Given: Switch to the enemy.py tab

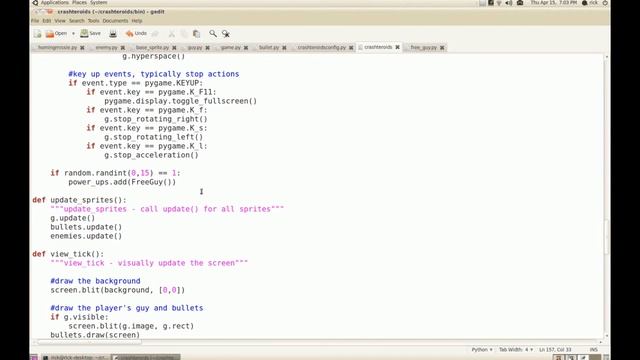Looking at the screenshot, I should pos(106,48).
